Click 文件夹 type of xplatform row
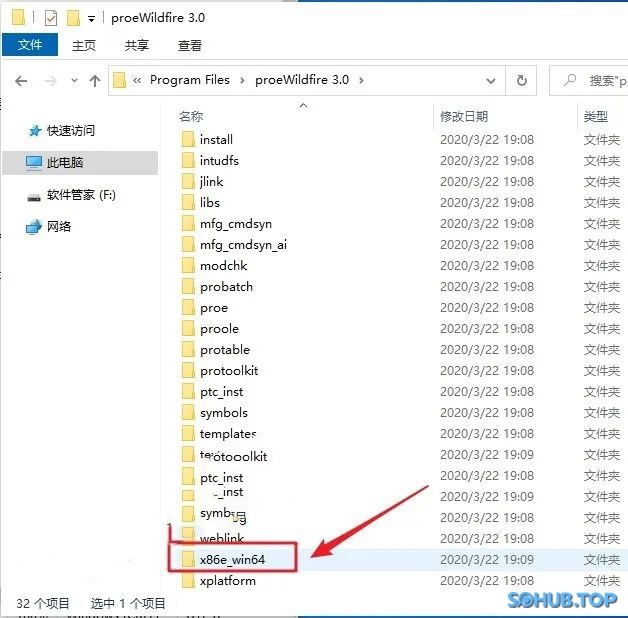628x618 pixels. click(x=602, y=581)
